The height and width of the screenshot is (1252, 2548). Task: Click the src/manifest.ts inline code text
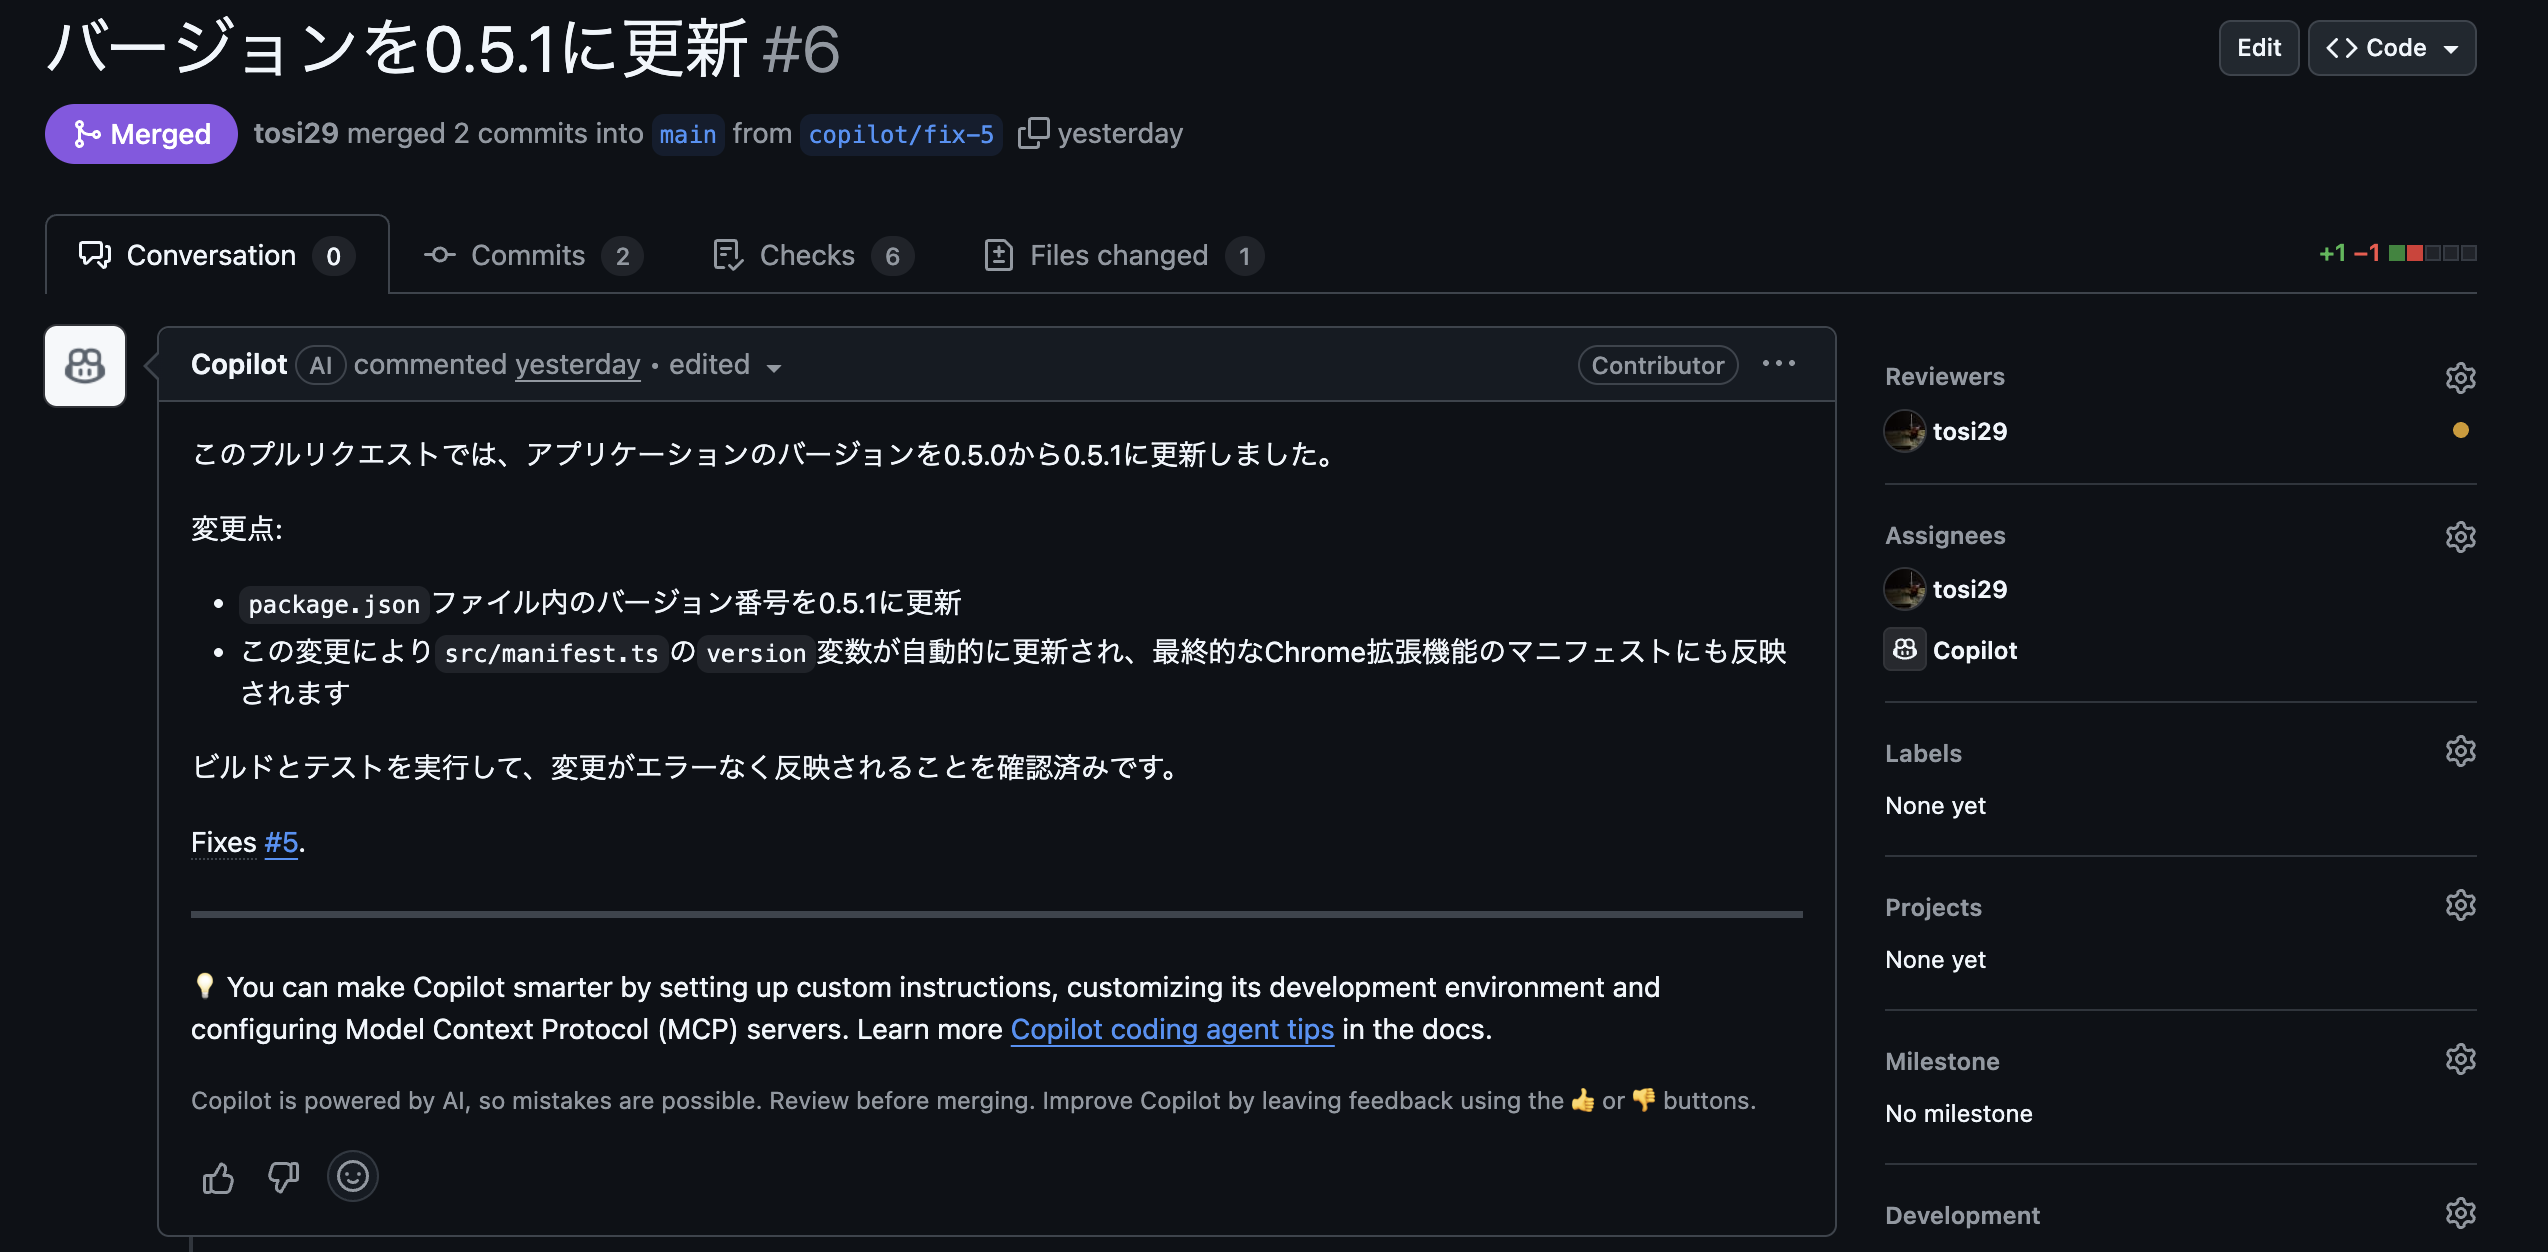pos(551,653)
